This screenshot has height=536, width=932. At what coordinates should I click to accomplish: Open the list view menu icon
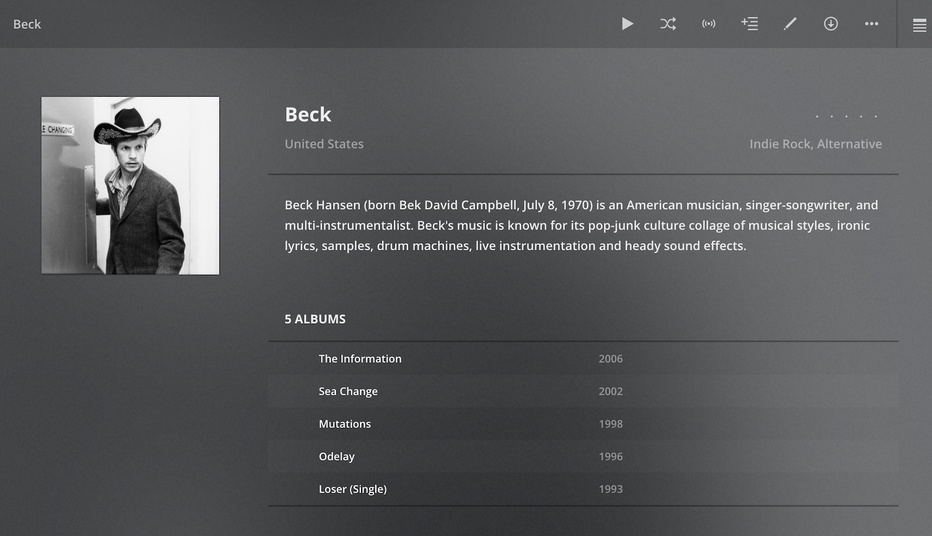click(x=919, y=25)
